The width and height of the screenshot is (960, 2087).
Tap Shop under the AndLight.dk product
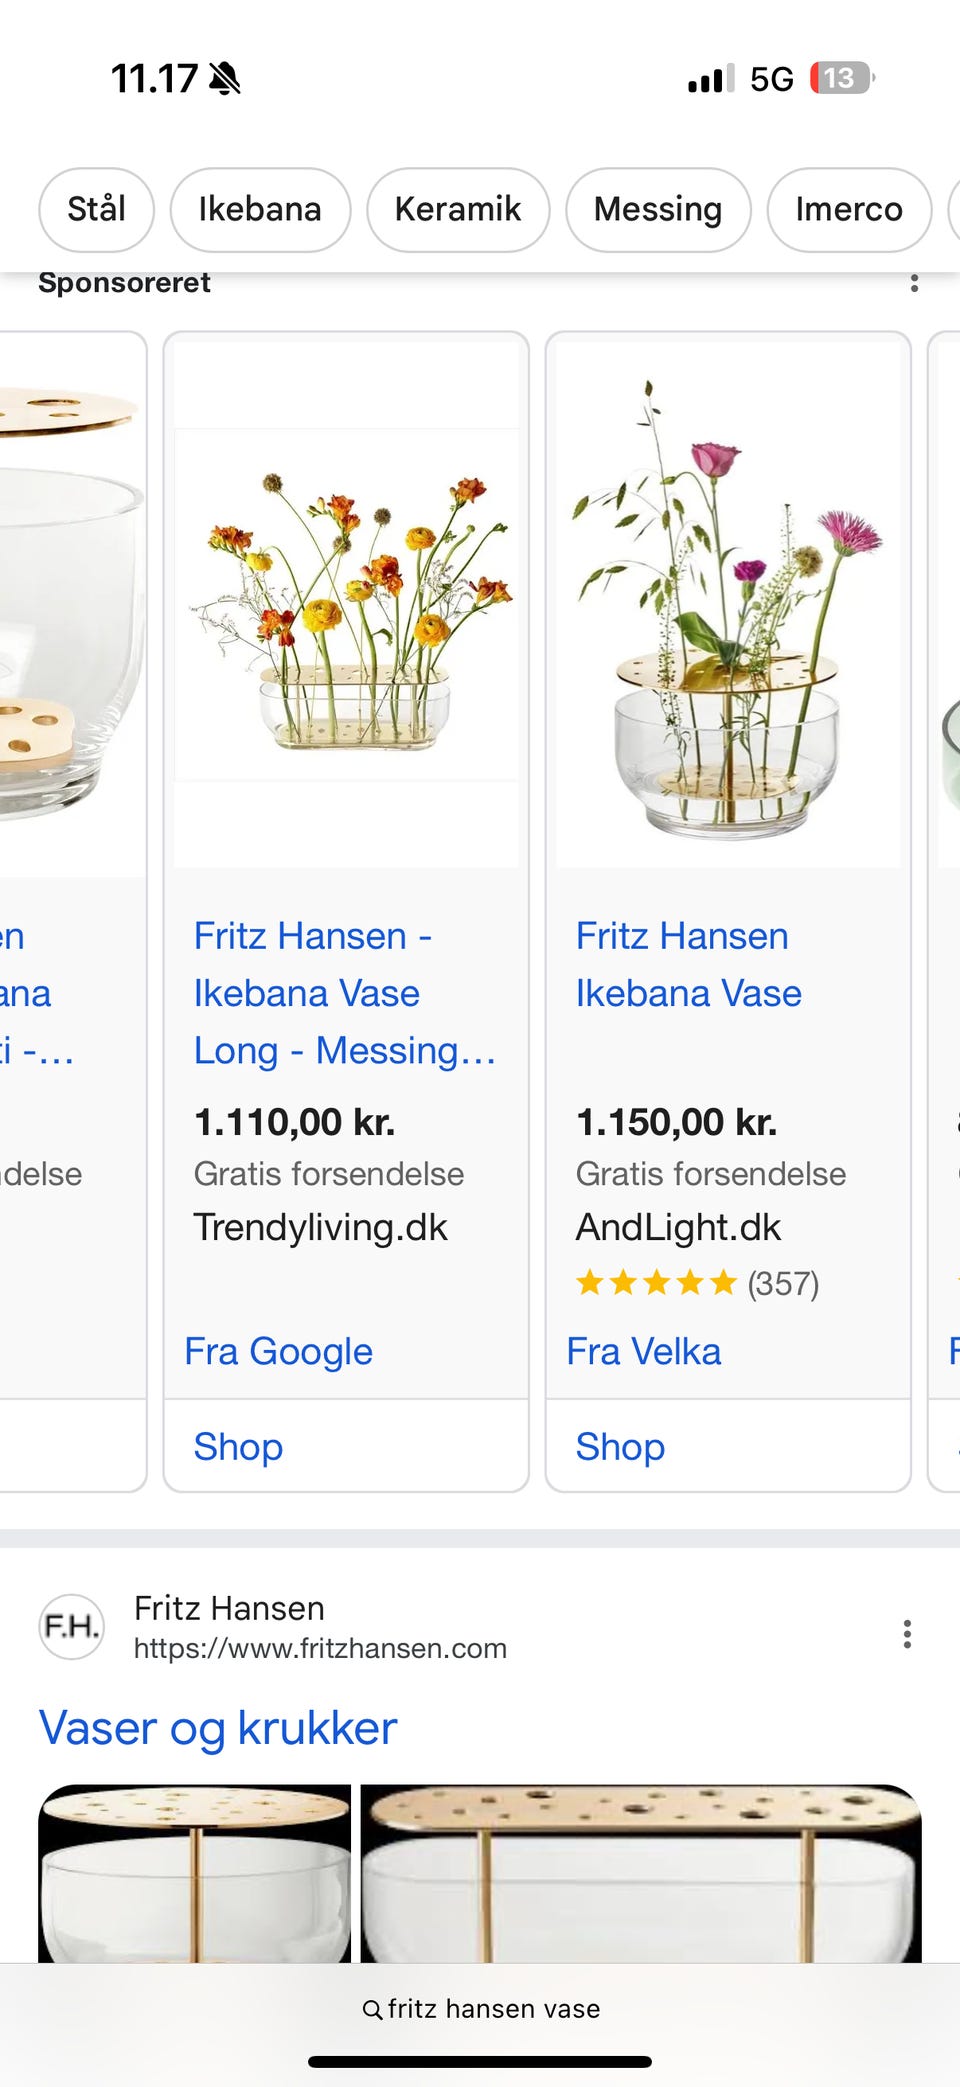pos(620,1447)
